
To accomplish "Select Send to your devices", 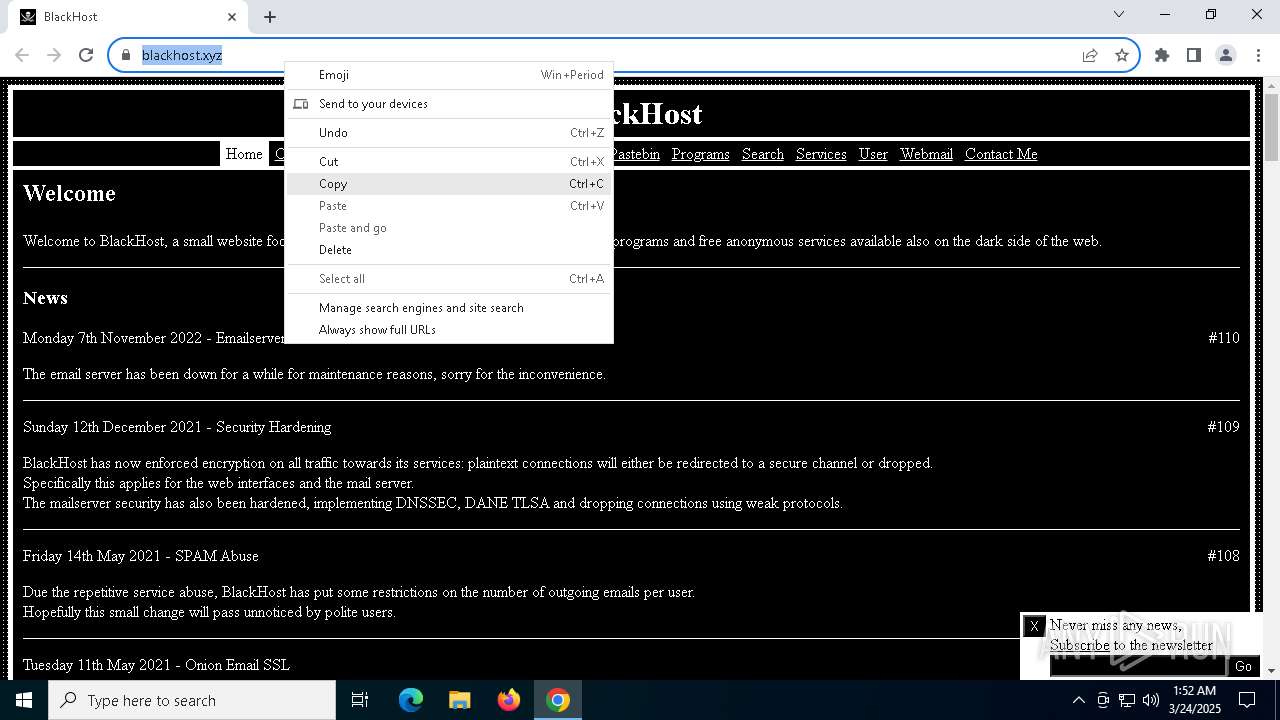I will tap(450, 104).
